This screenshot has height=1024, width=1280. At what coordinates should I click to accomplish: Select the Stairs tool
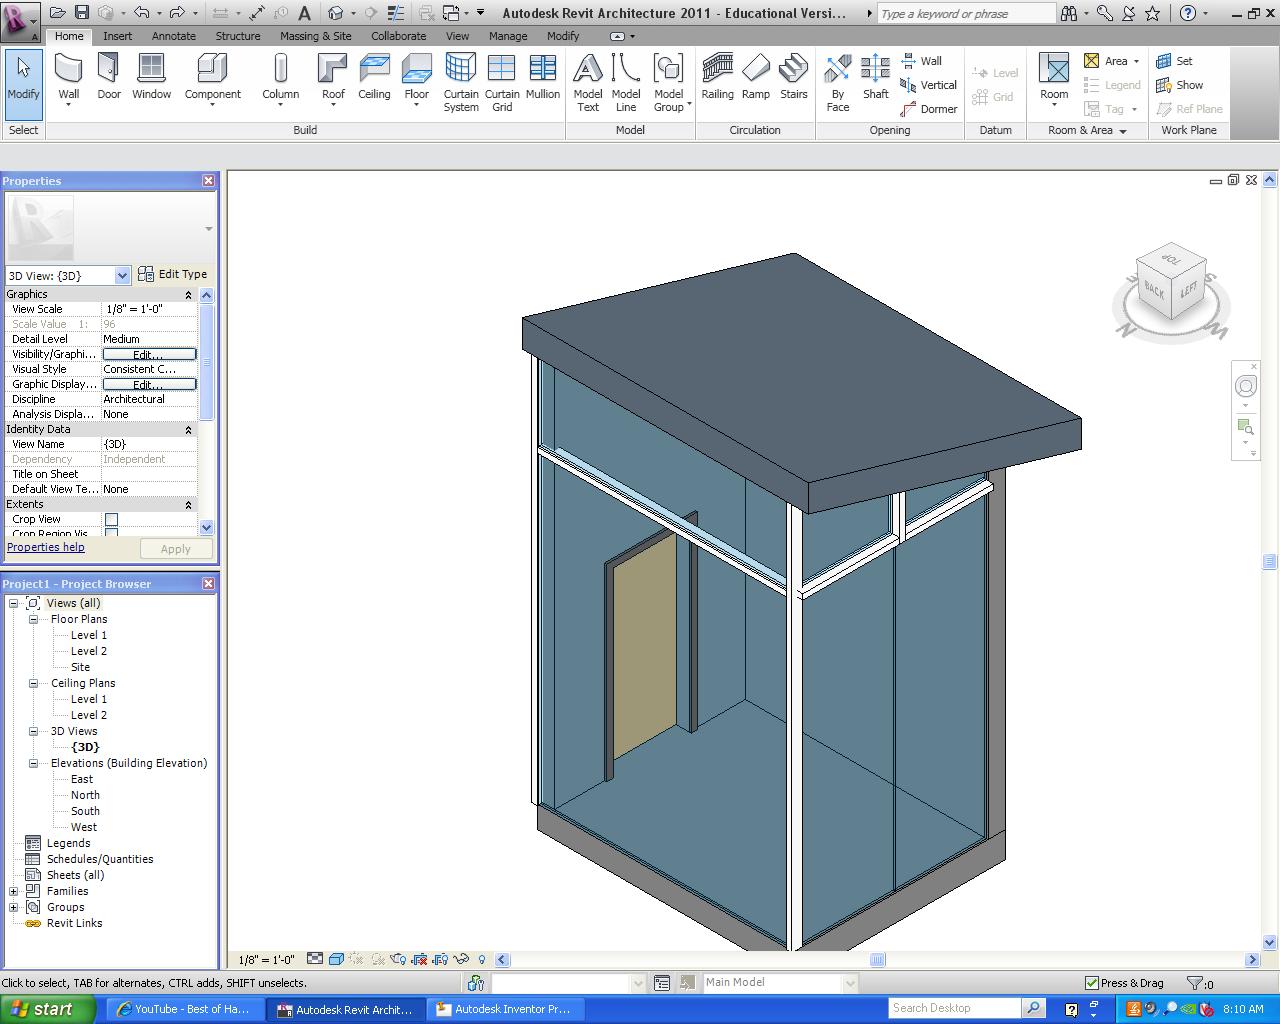tap(793, 78)
